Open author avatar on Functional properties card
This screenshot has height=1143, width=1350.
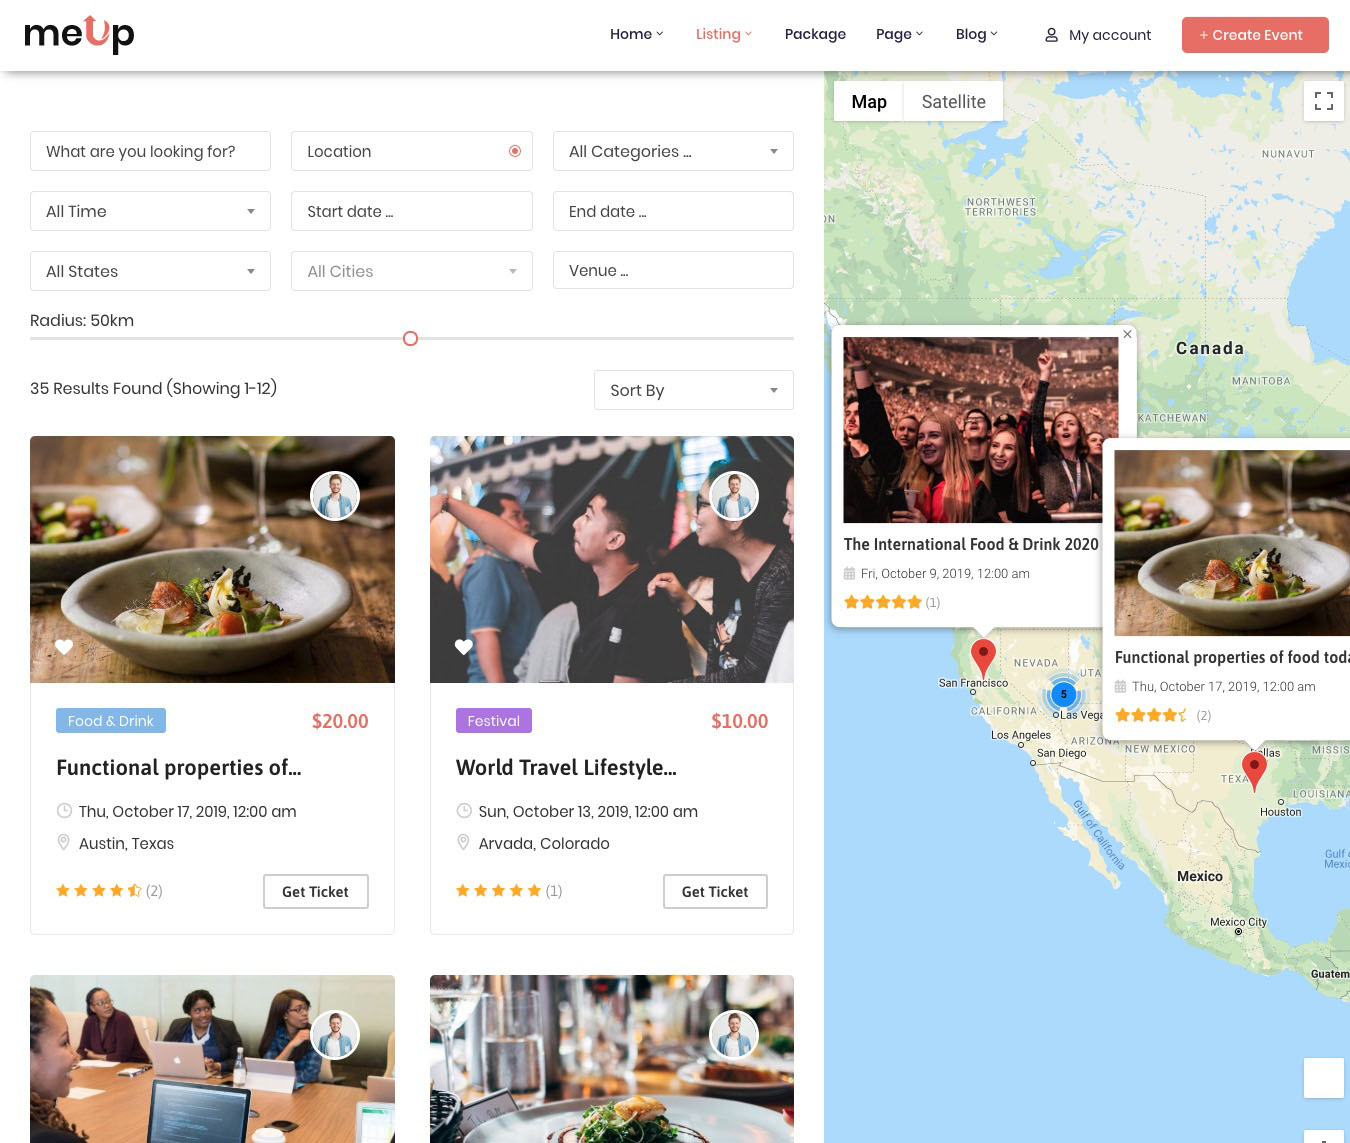pos(335,496)
